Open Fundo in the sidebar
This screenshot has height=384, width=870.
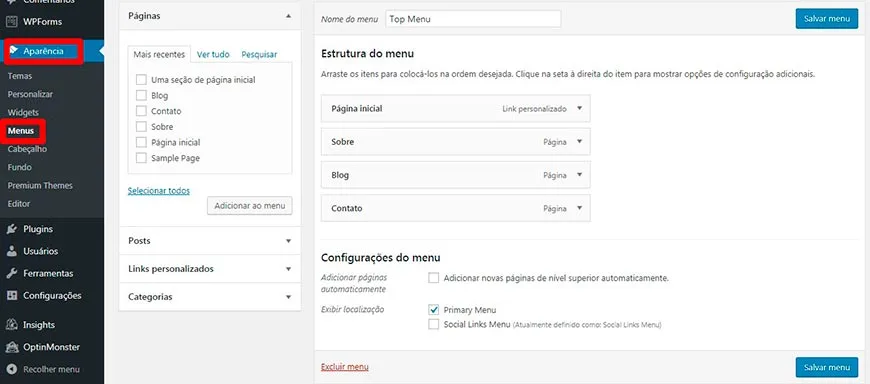pyautogui.click(x=19, y=167)
